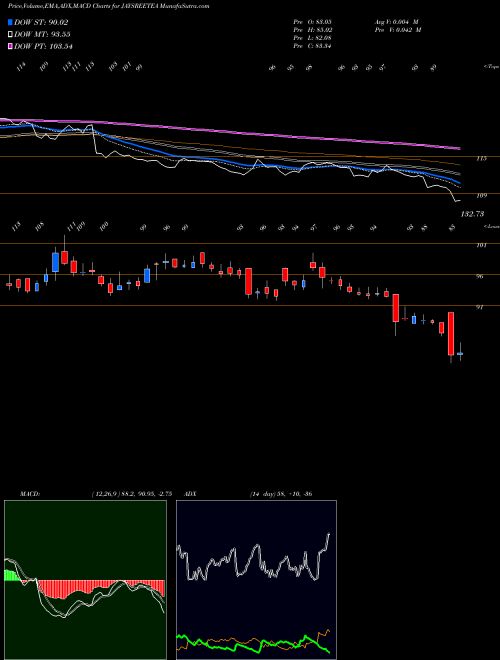Click the ADX (14 day) values text
This screenshot has height=660, width=500.
click(x=281, y=494)
